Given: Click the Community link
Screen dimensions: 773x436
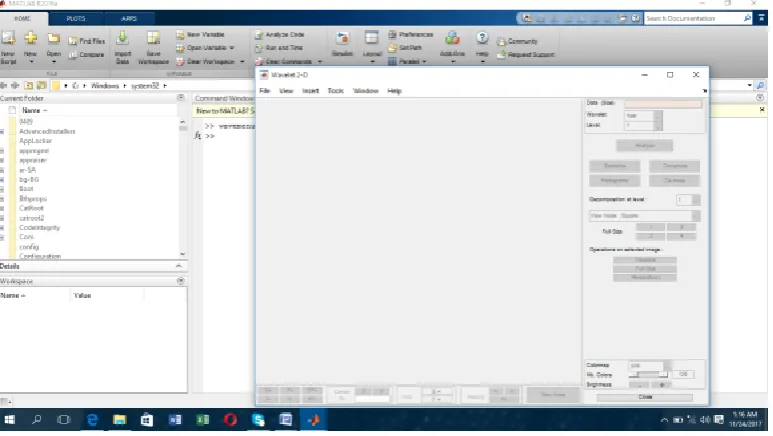Looking at the screenshot, I should point(523,41).
